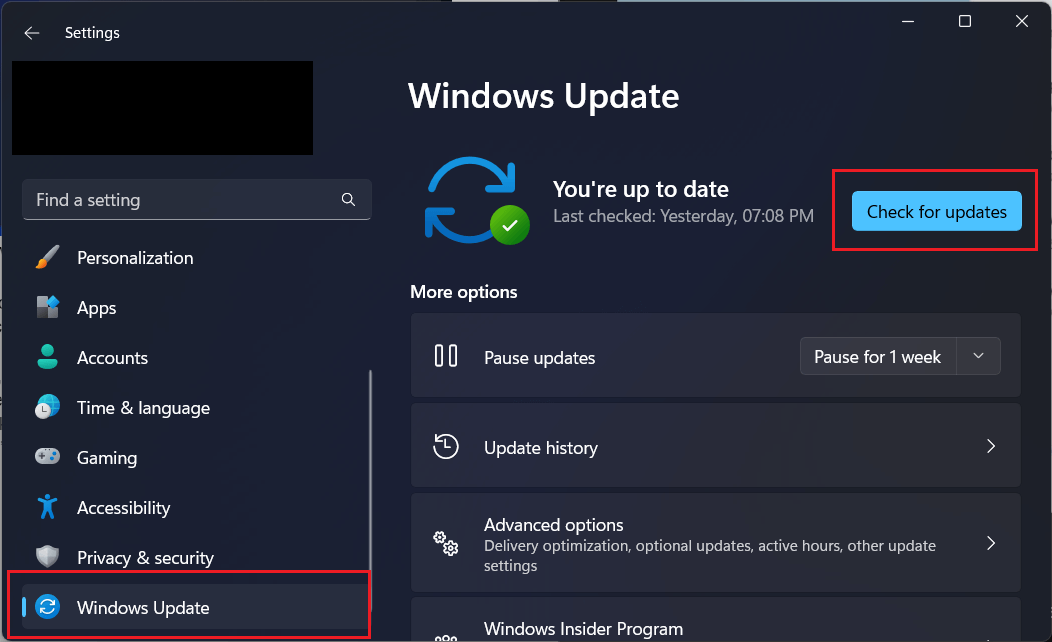This screenshot has width=1052, height=642.
Task: Click the Gaming controller icon
Action: (x=47, y=458)
